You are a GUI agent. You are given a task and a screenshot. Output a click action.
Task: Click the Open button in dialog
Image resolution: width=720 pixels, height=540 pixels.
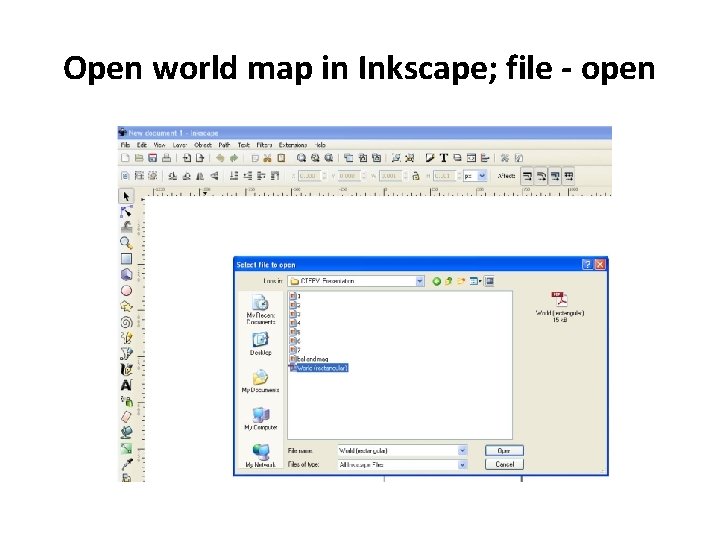click(504, 451)
